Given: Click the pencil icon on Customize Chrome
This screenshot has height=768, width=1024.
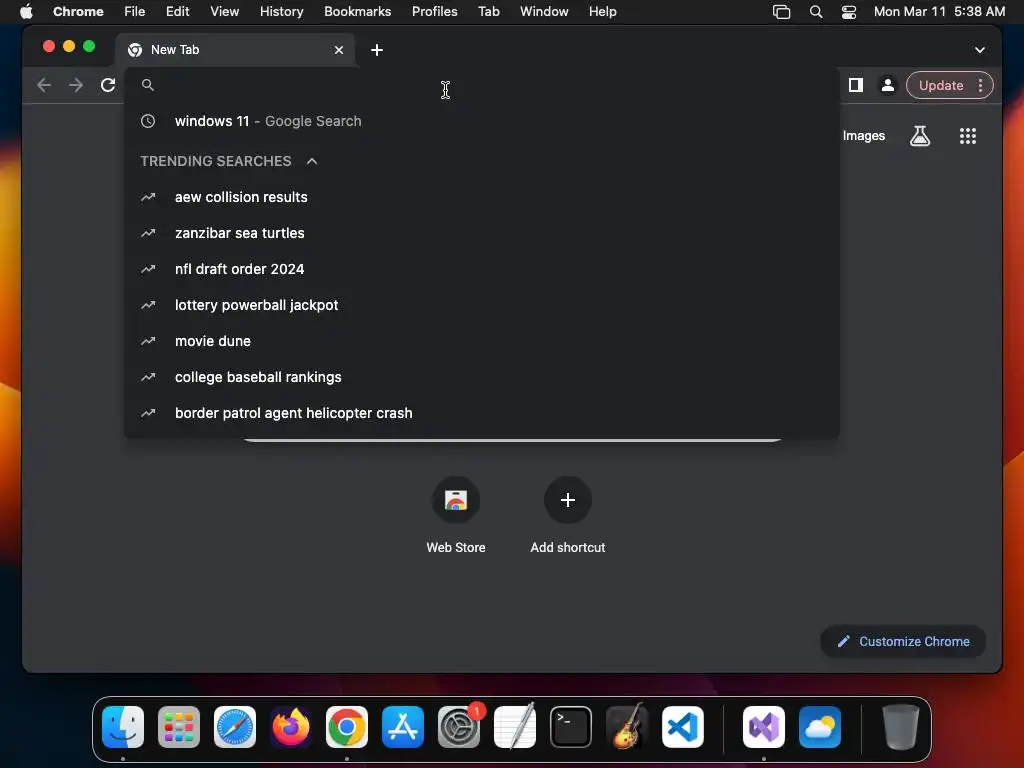Looking at the screenshot, I should (843, 641).
